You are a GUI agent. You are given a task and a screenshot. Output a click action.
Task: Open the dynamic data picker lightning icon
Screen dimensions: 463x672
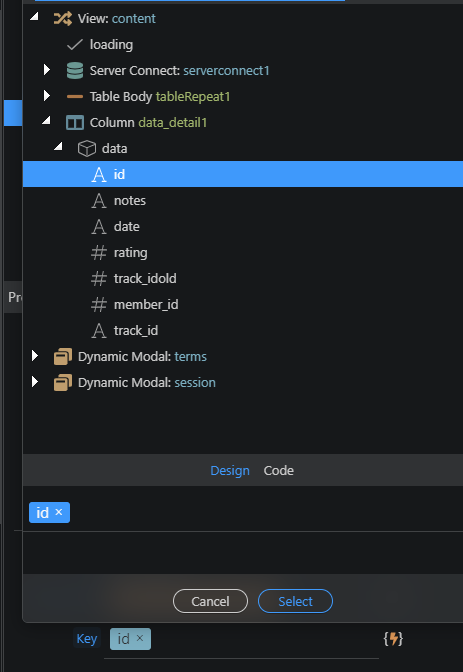[x=393, y=639]
